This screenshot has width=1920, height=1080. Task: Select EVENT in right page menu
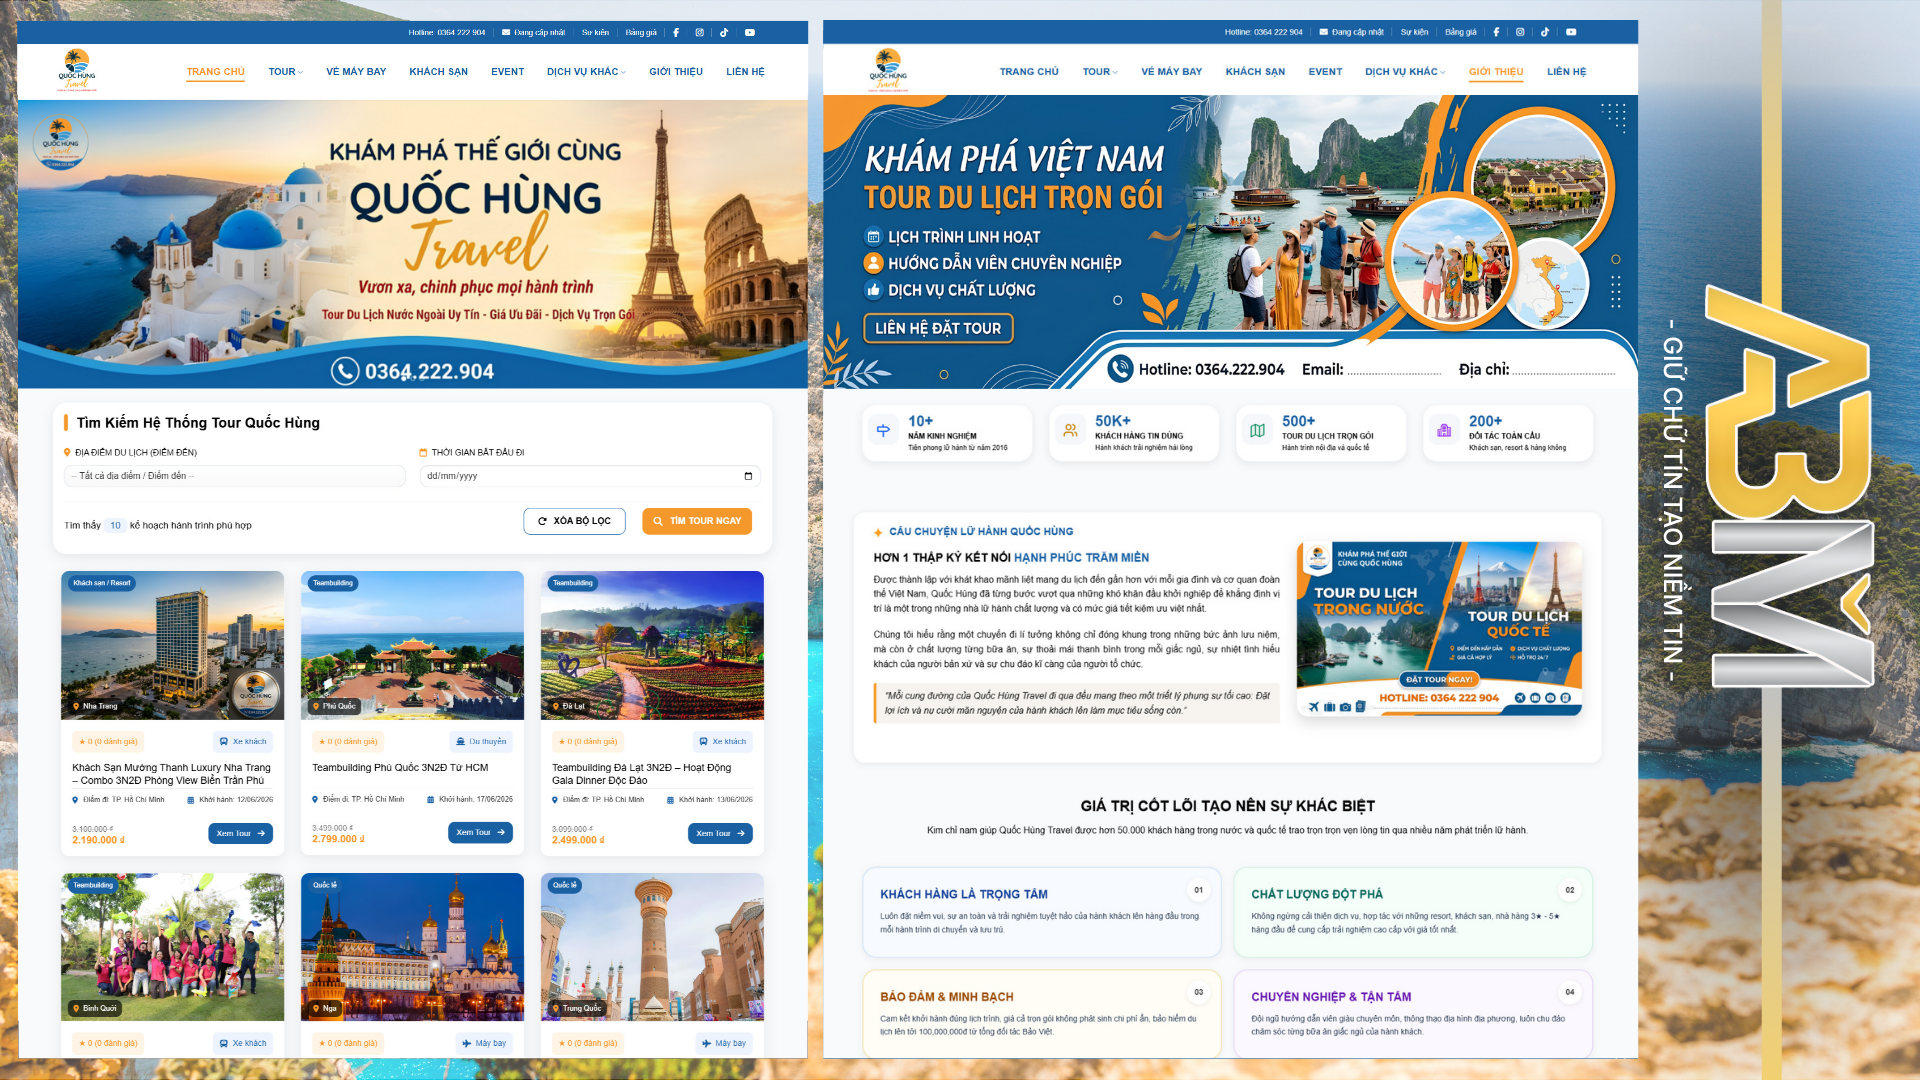pos(1325,72)
